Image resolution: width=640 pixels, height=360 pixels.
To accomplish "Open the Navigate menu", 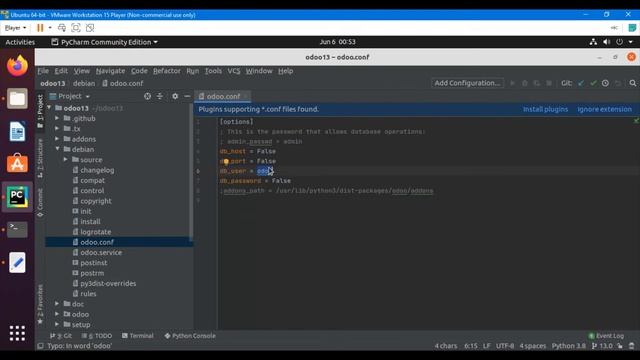I will pyautogui.click(x=110, y=71).
